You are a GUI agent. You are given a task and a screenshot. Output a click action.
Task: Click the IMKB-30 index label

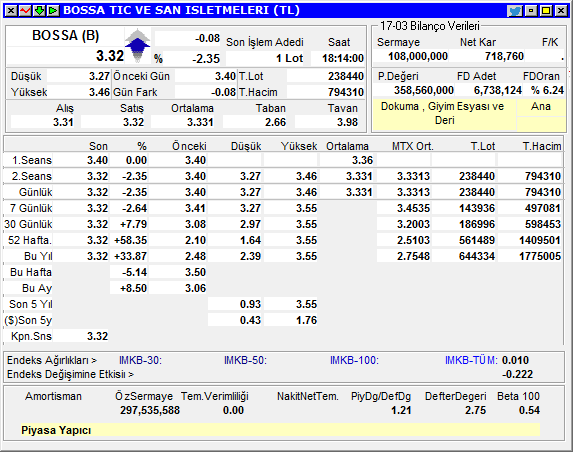140,360
